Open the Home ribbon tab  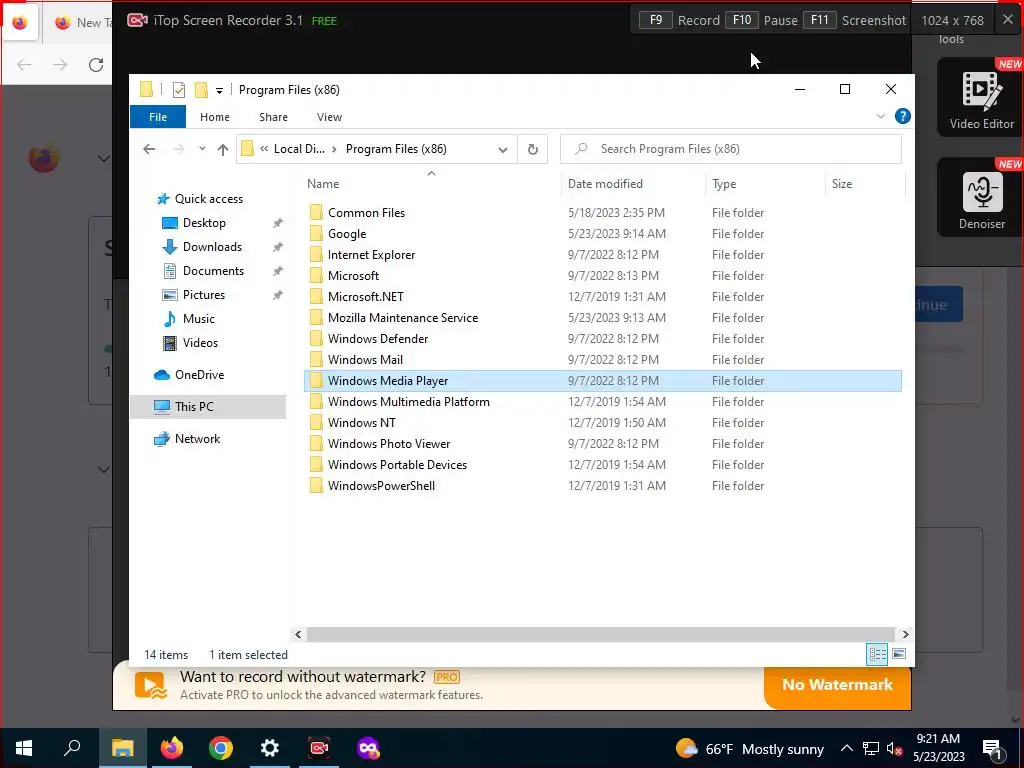pos(215,117)
